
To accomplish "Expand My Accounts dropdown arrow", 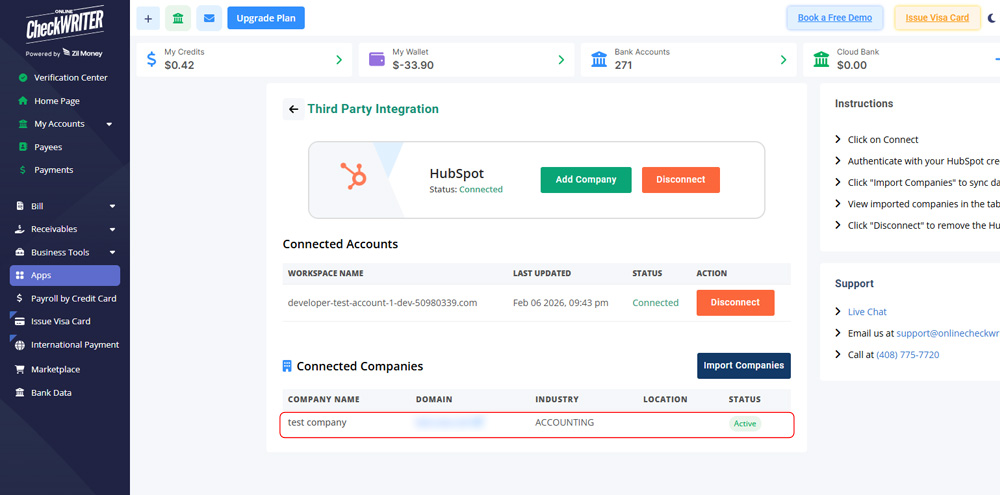I will (109, 124).
